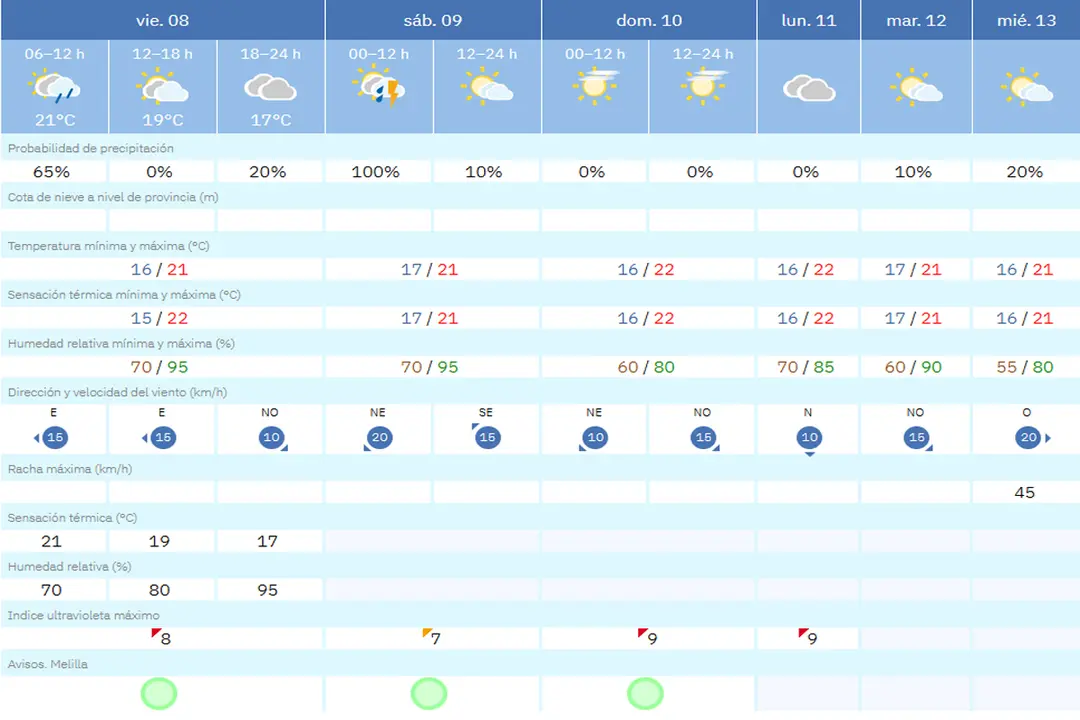Click the Sensación térmica mínima y máxima label
The width and height of the screenshot is (1080, 720).
(124, 295)
